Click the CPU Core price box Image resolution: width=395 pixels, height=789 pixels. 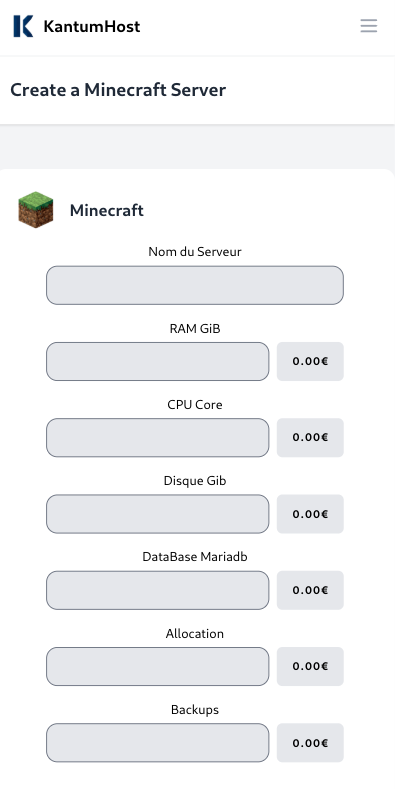click(x=310, y=438)
